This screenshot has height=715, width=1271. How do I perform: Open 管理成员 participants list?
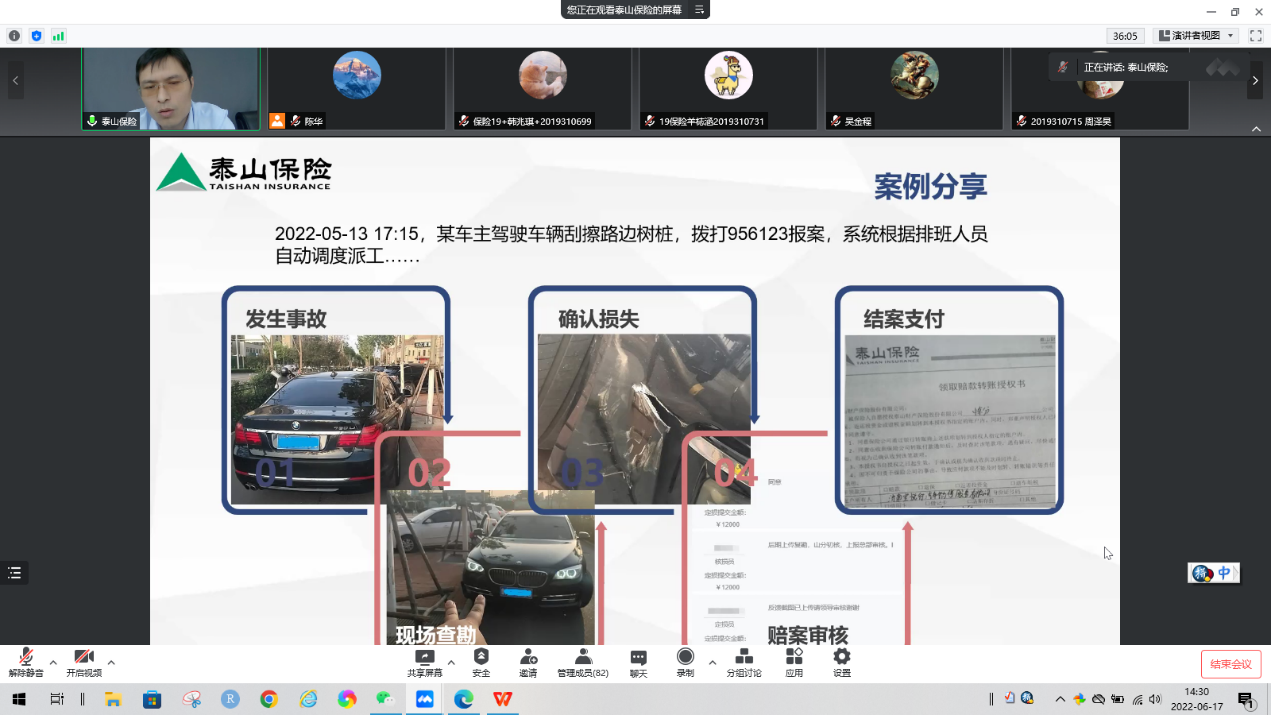(x=583, y=662)
